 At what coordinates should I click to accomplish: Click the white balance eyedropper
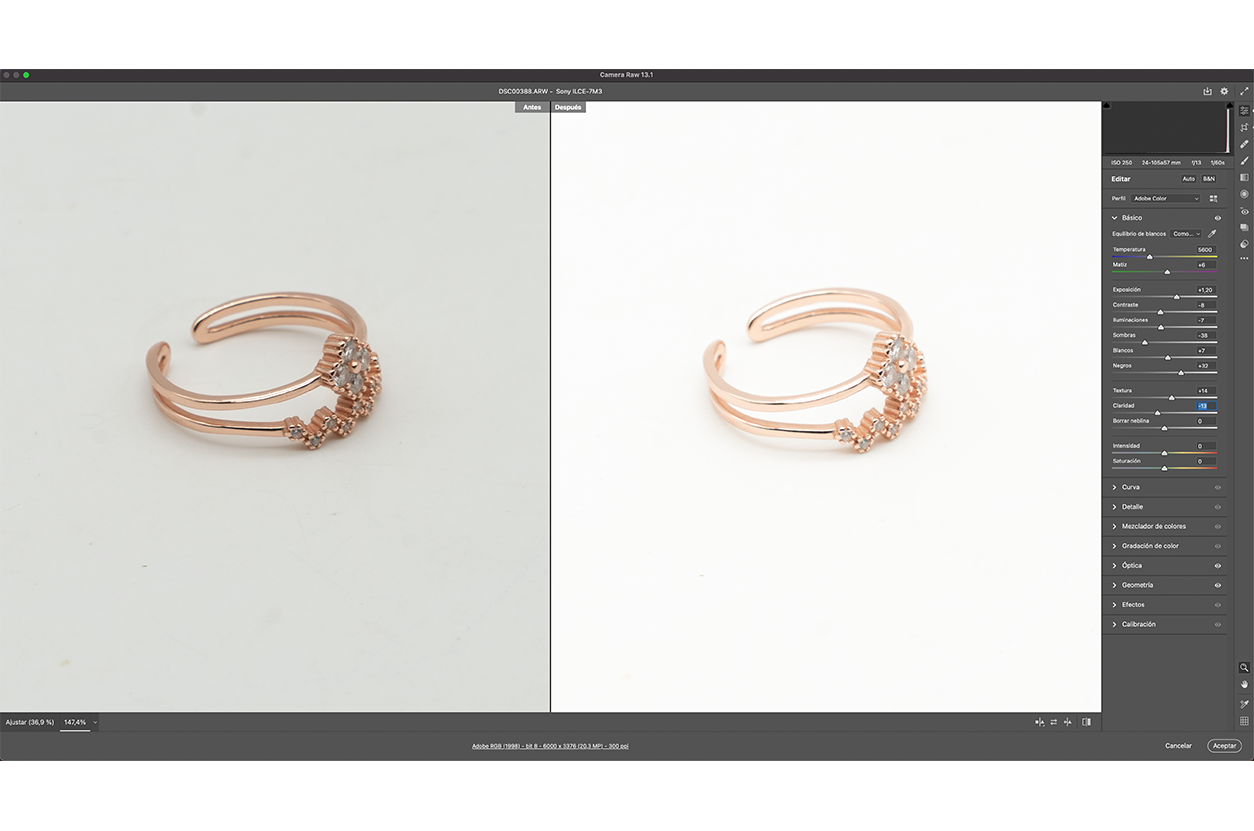(1212, 234)
